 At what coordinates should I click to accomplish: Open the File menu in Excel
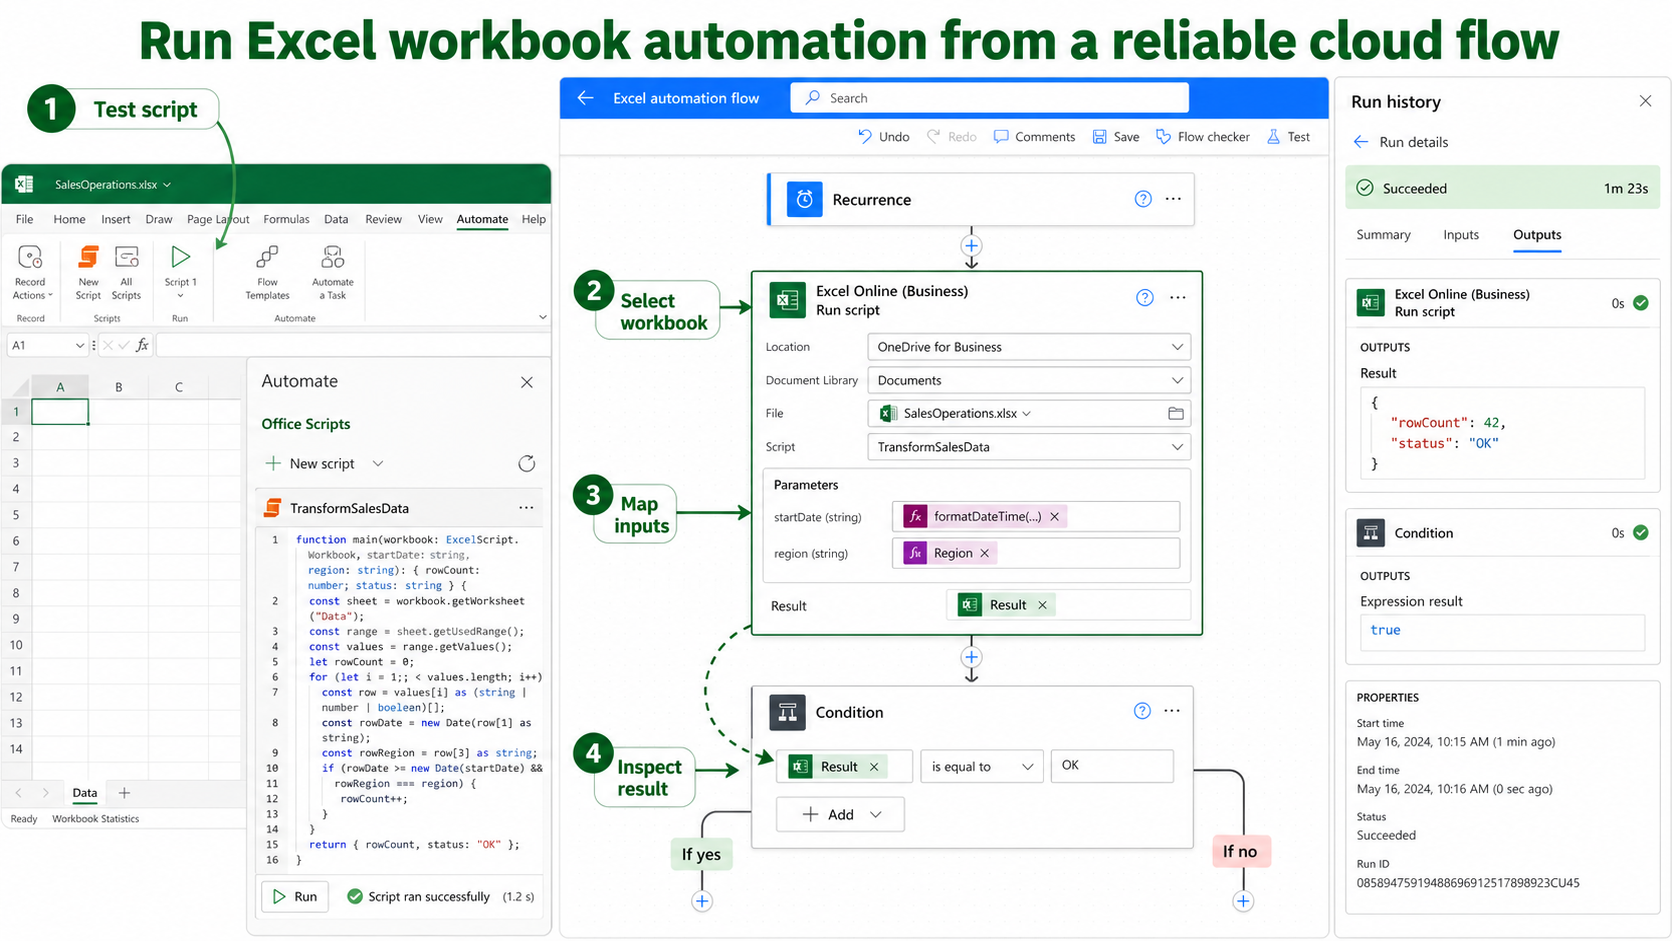[24, 219]
